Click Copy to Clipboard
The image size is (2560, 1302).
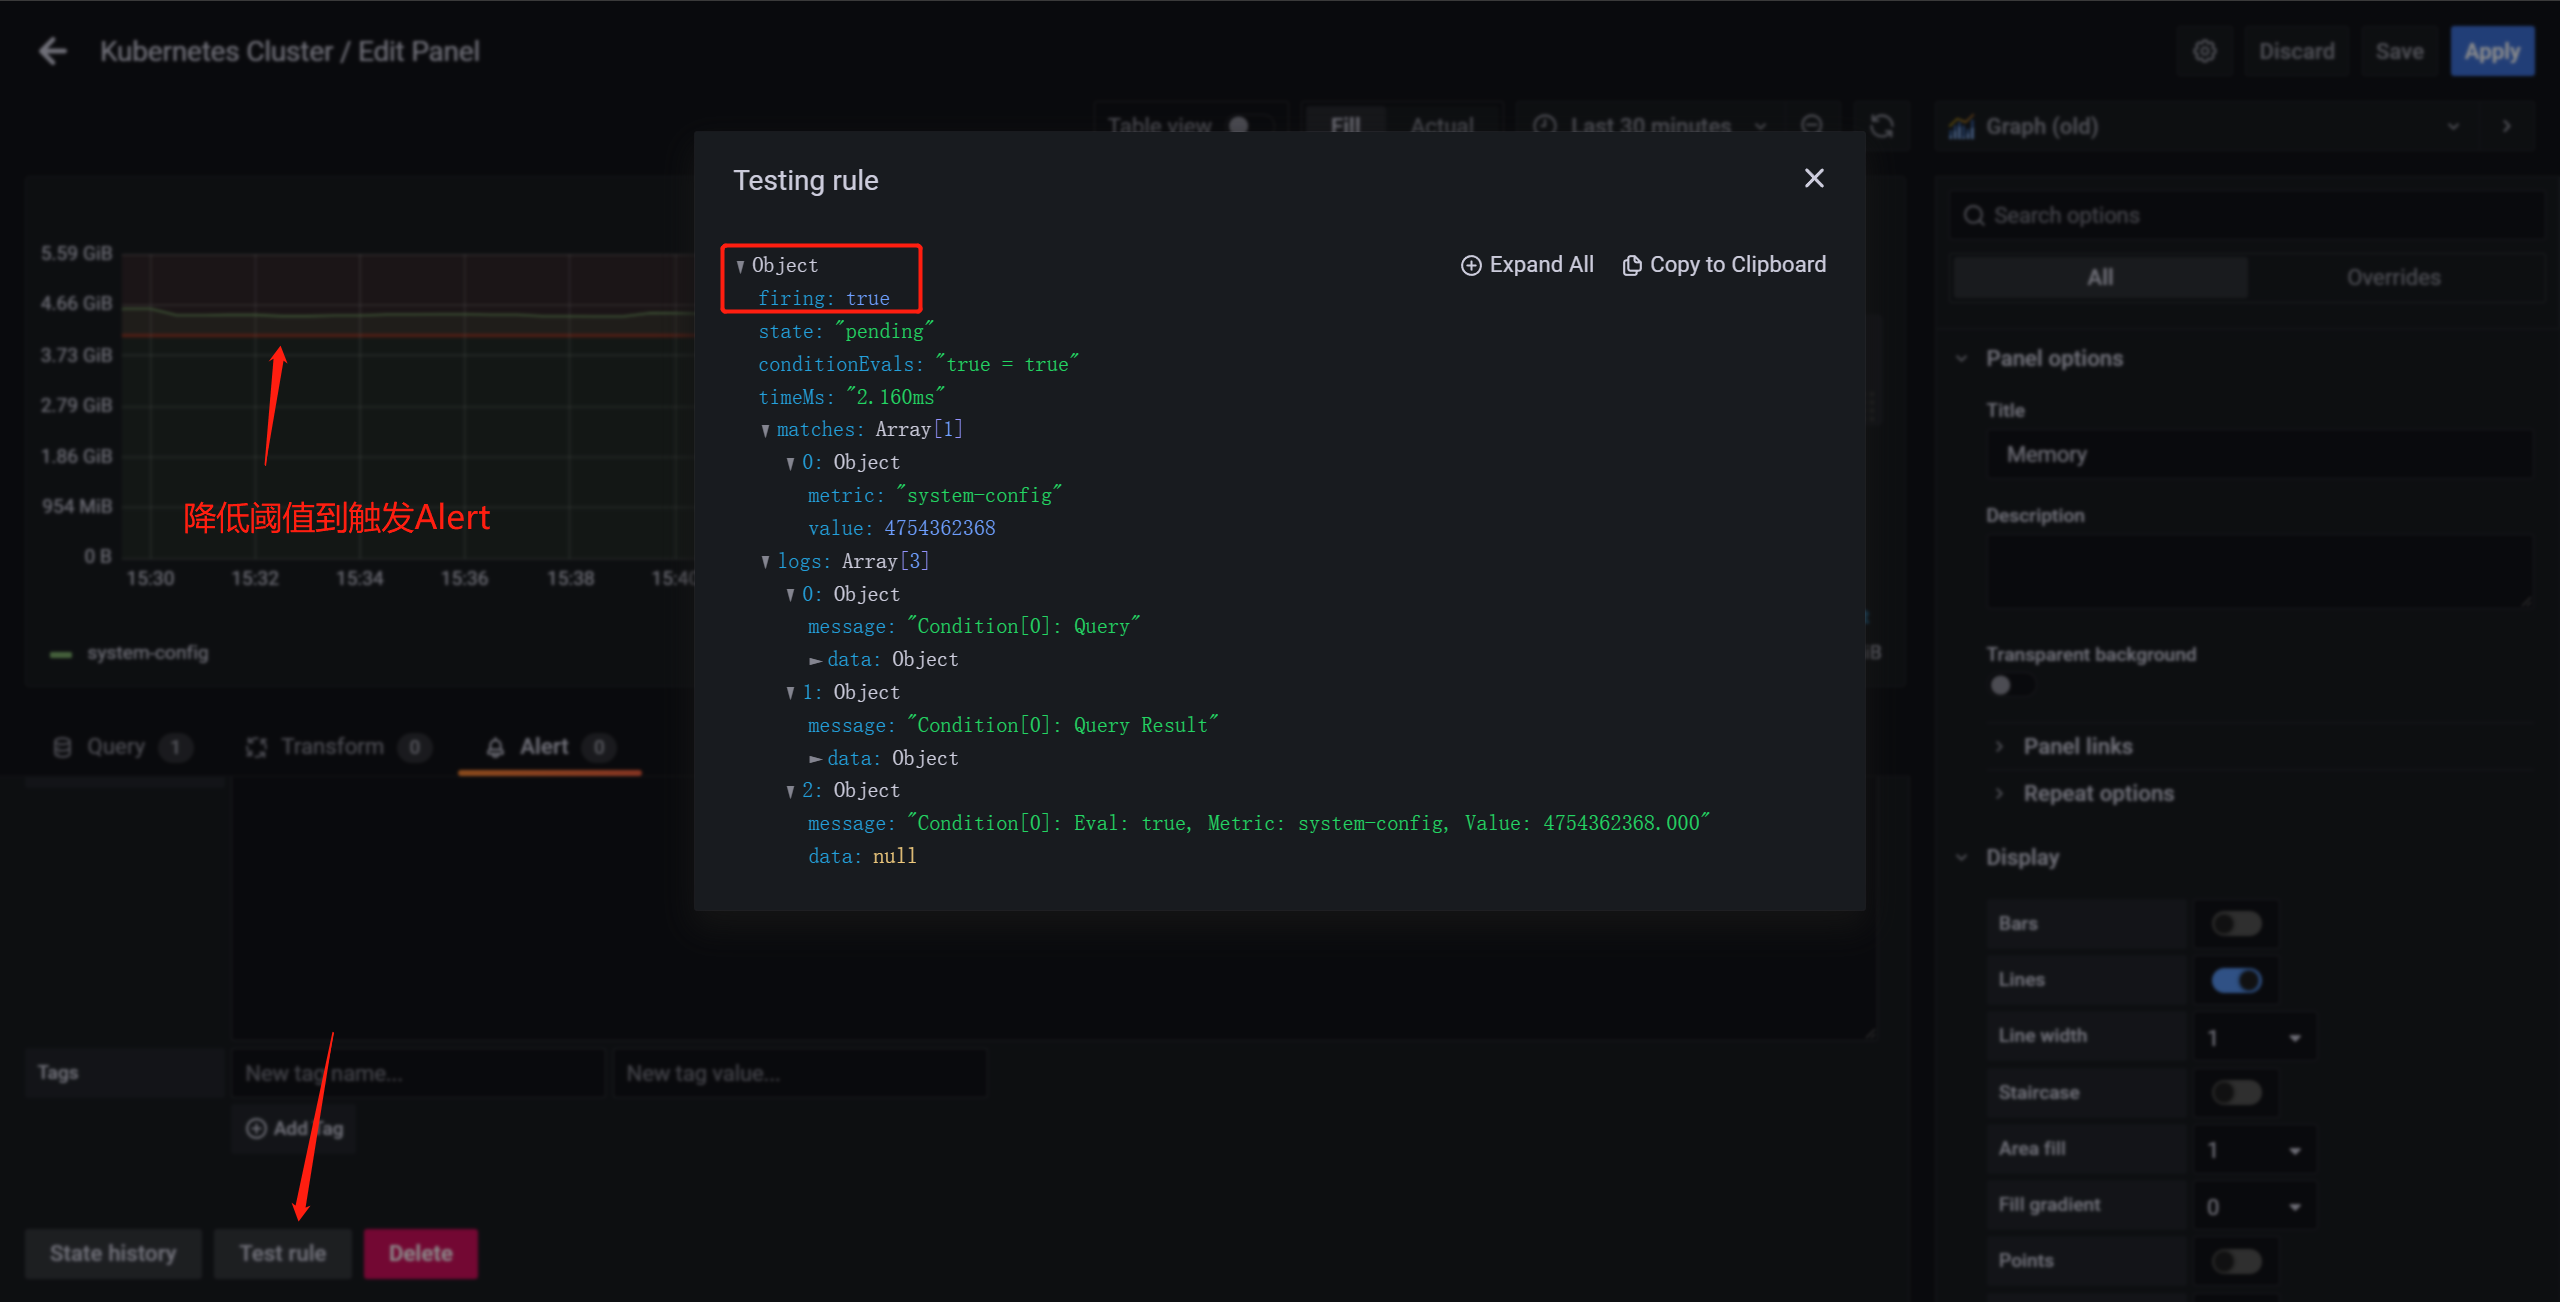(1724, 265)
